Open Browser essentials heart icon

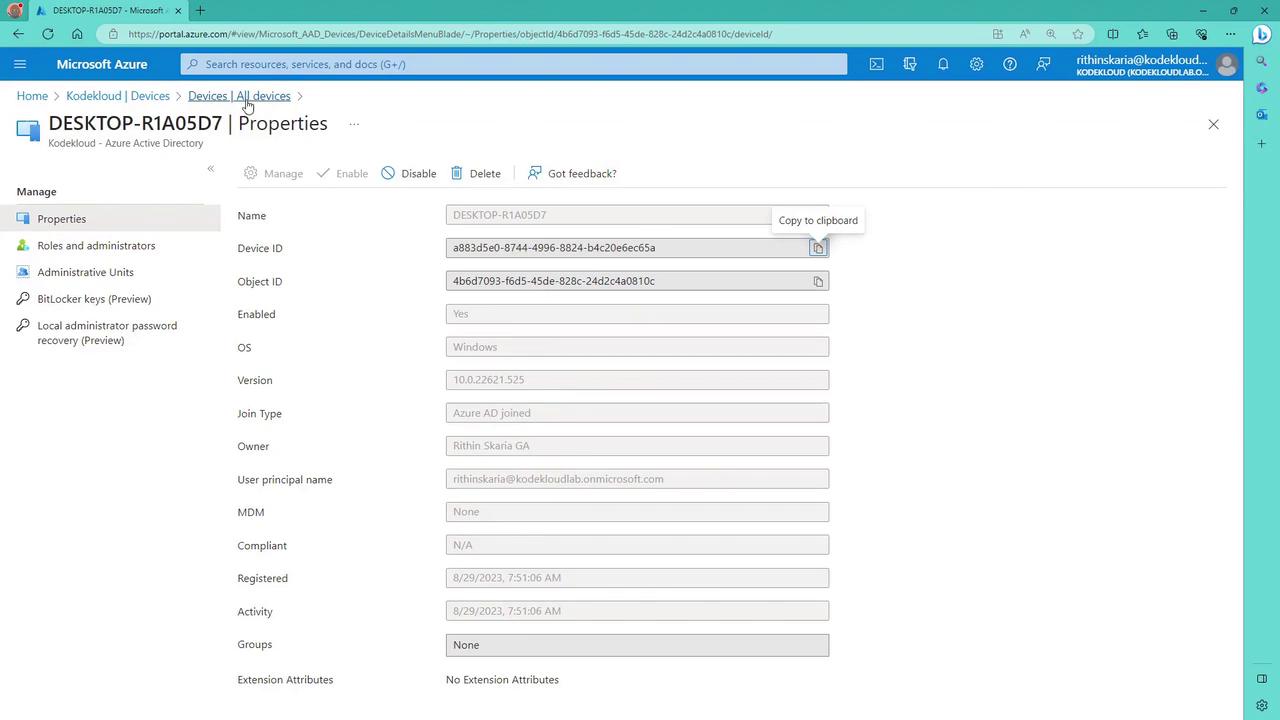(1202, 34)
